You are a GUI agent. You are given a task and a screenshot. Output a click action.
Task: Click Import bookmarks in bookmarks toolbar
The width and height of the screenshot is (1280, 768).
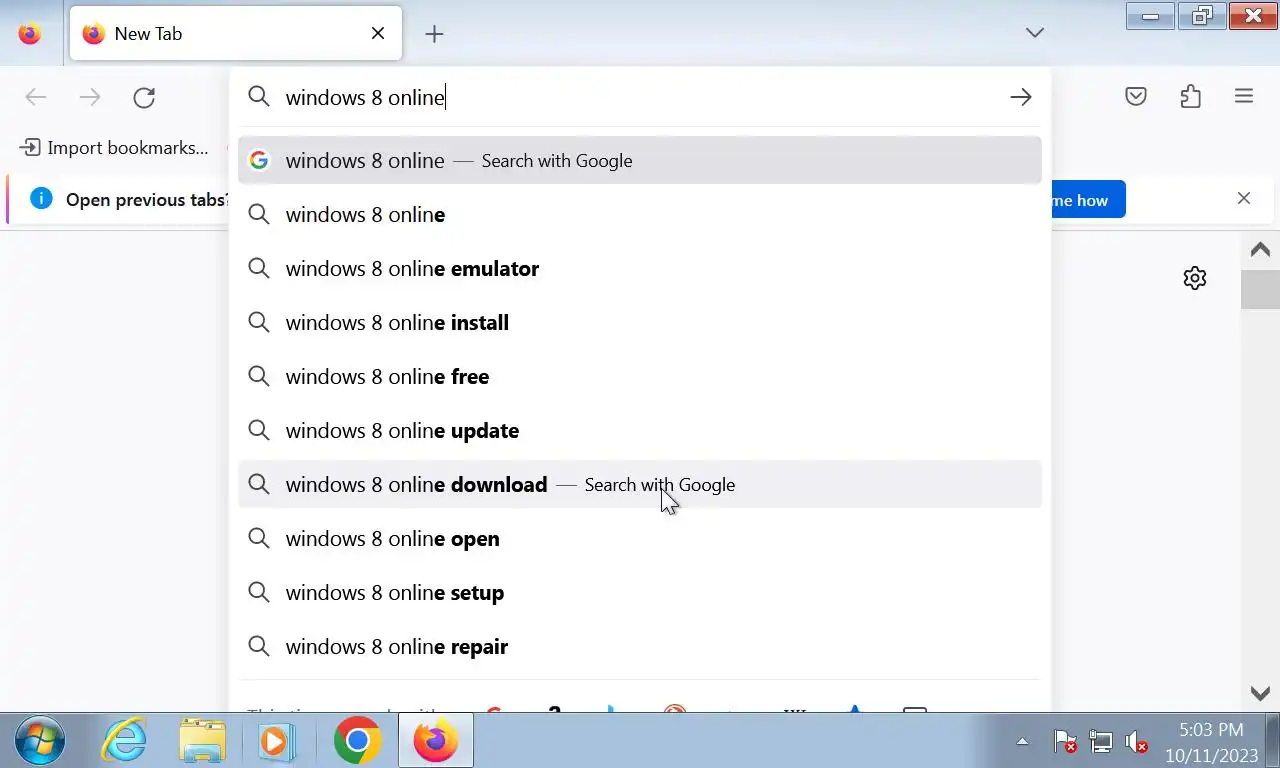tap(114, 148)
